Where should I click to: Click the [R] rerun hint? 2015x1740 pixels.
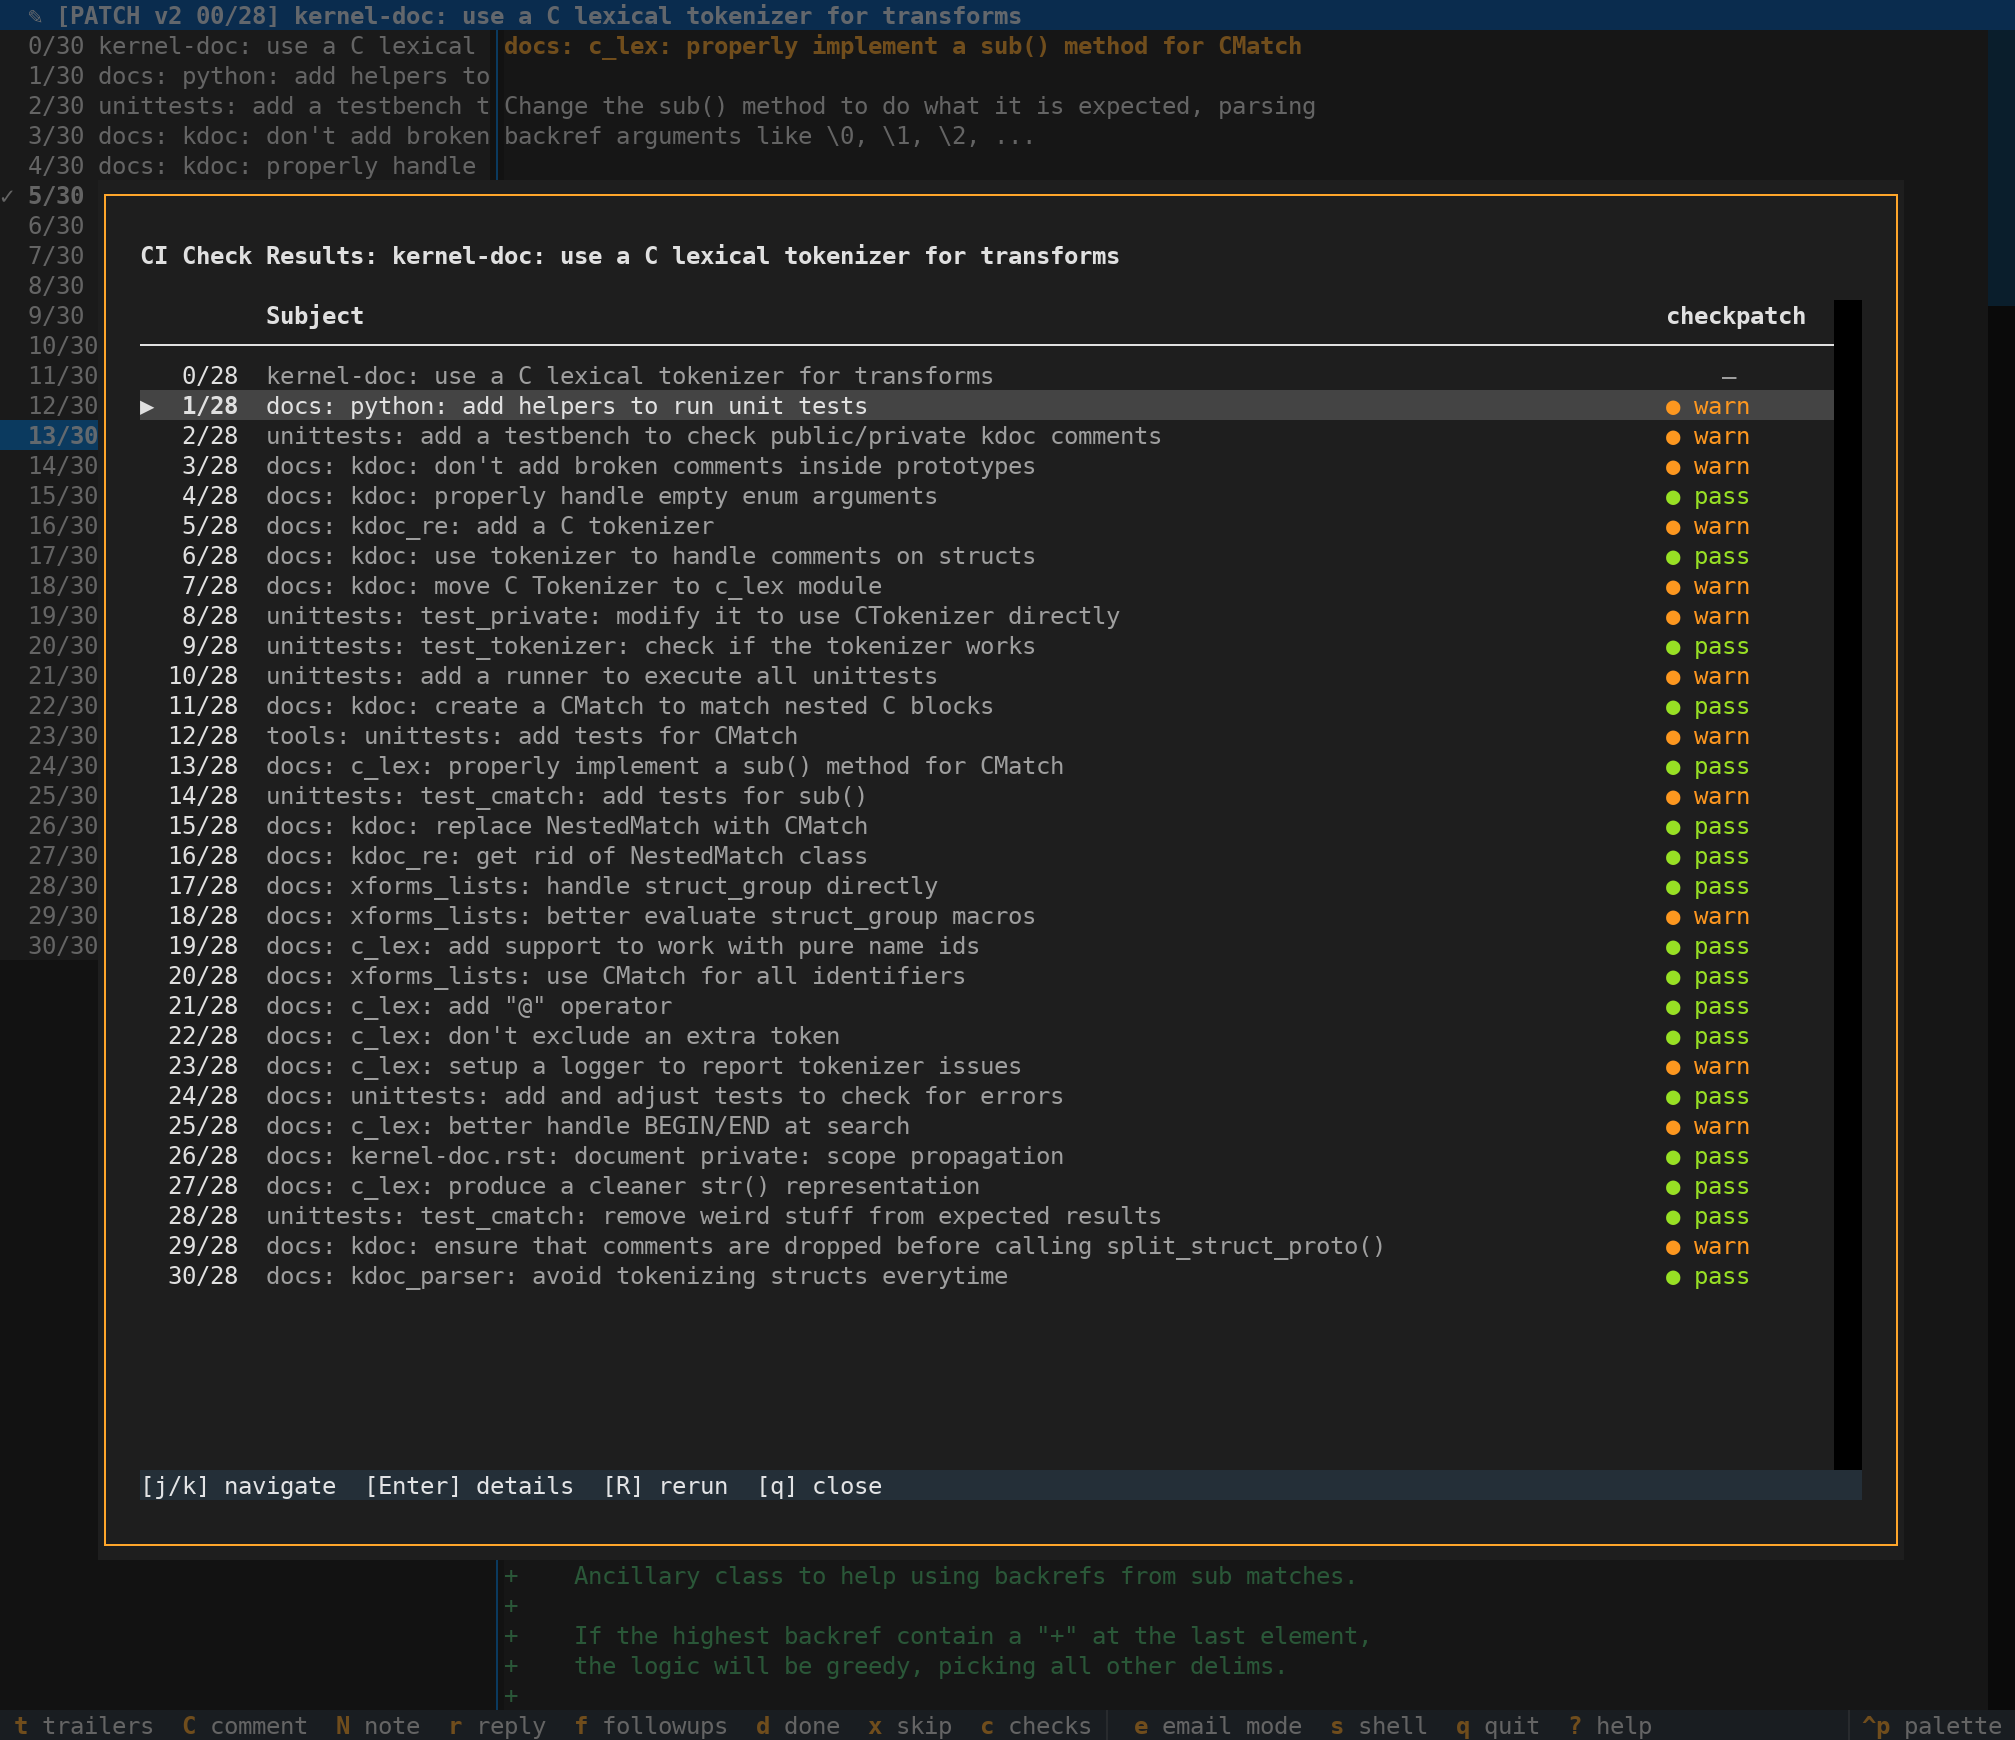(665, 1486)
